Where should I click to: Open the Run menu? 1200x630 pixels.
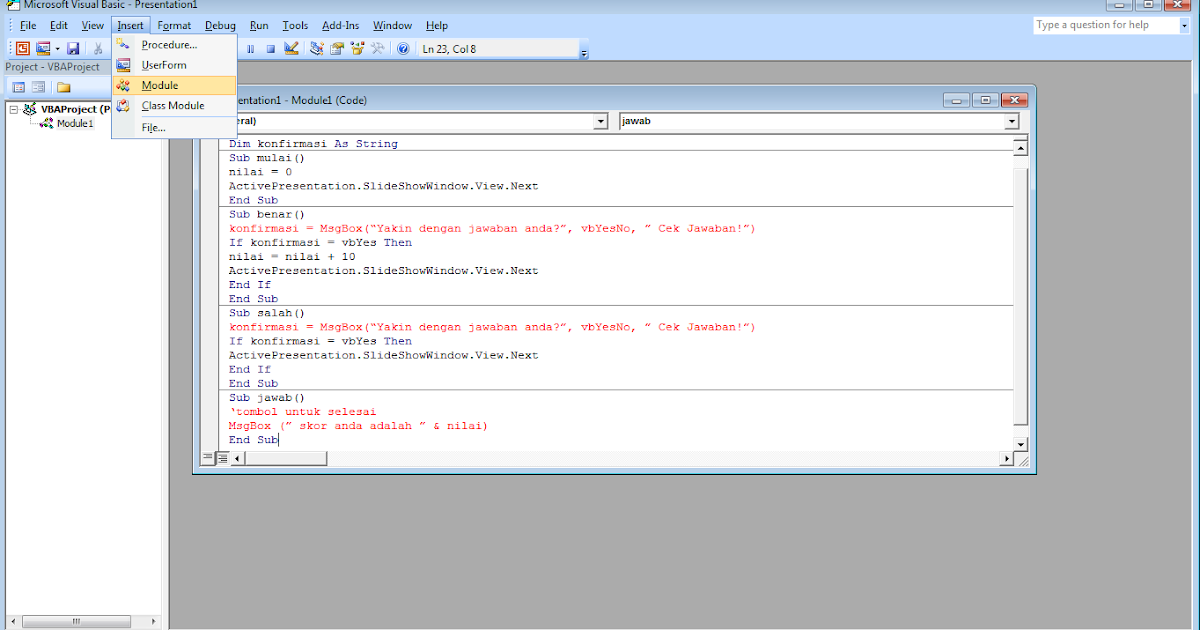(259, 25)
